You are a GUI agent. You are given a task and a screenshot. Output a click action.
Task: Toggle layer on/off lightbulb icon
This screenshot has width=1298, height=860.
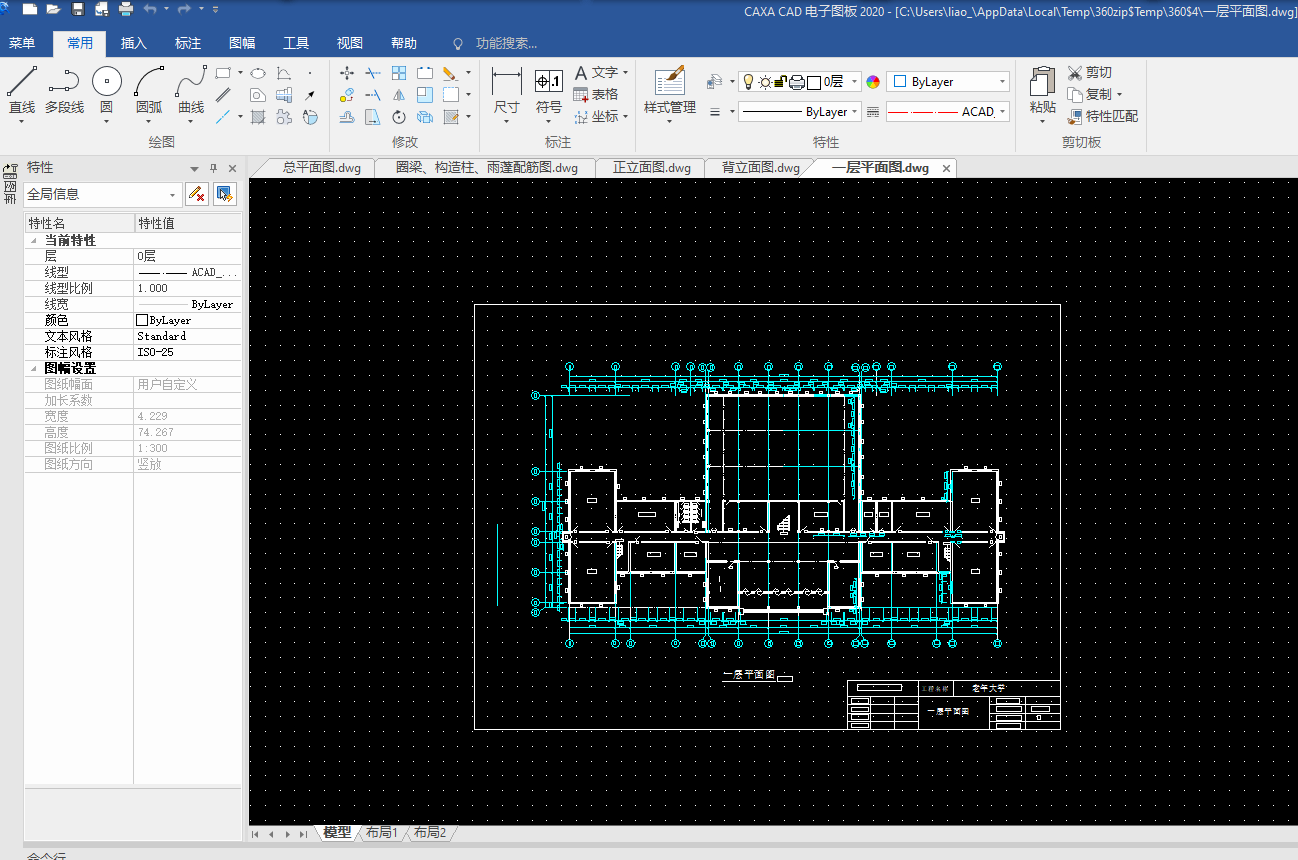747,82
